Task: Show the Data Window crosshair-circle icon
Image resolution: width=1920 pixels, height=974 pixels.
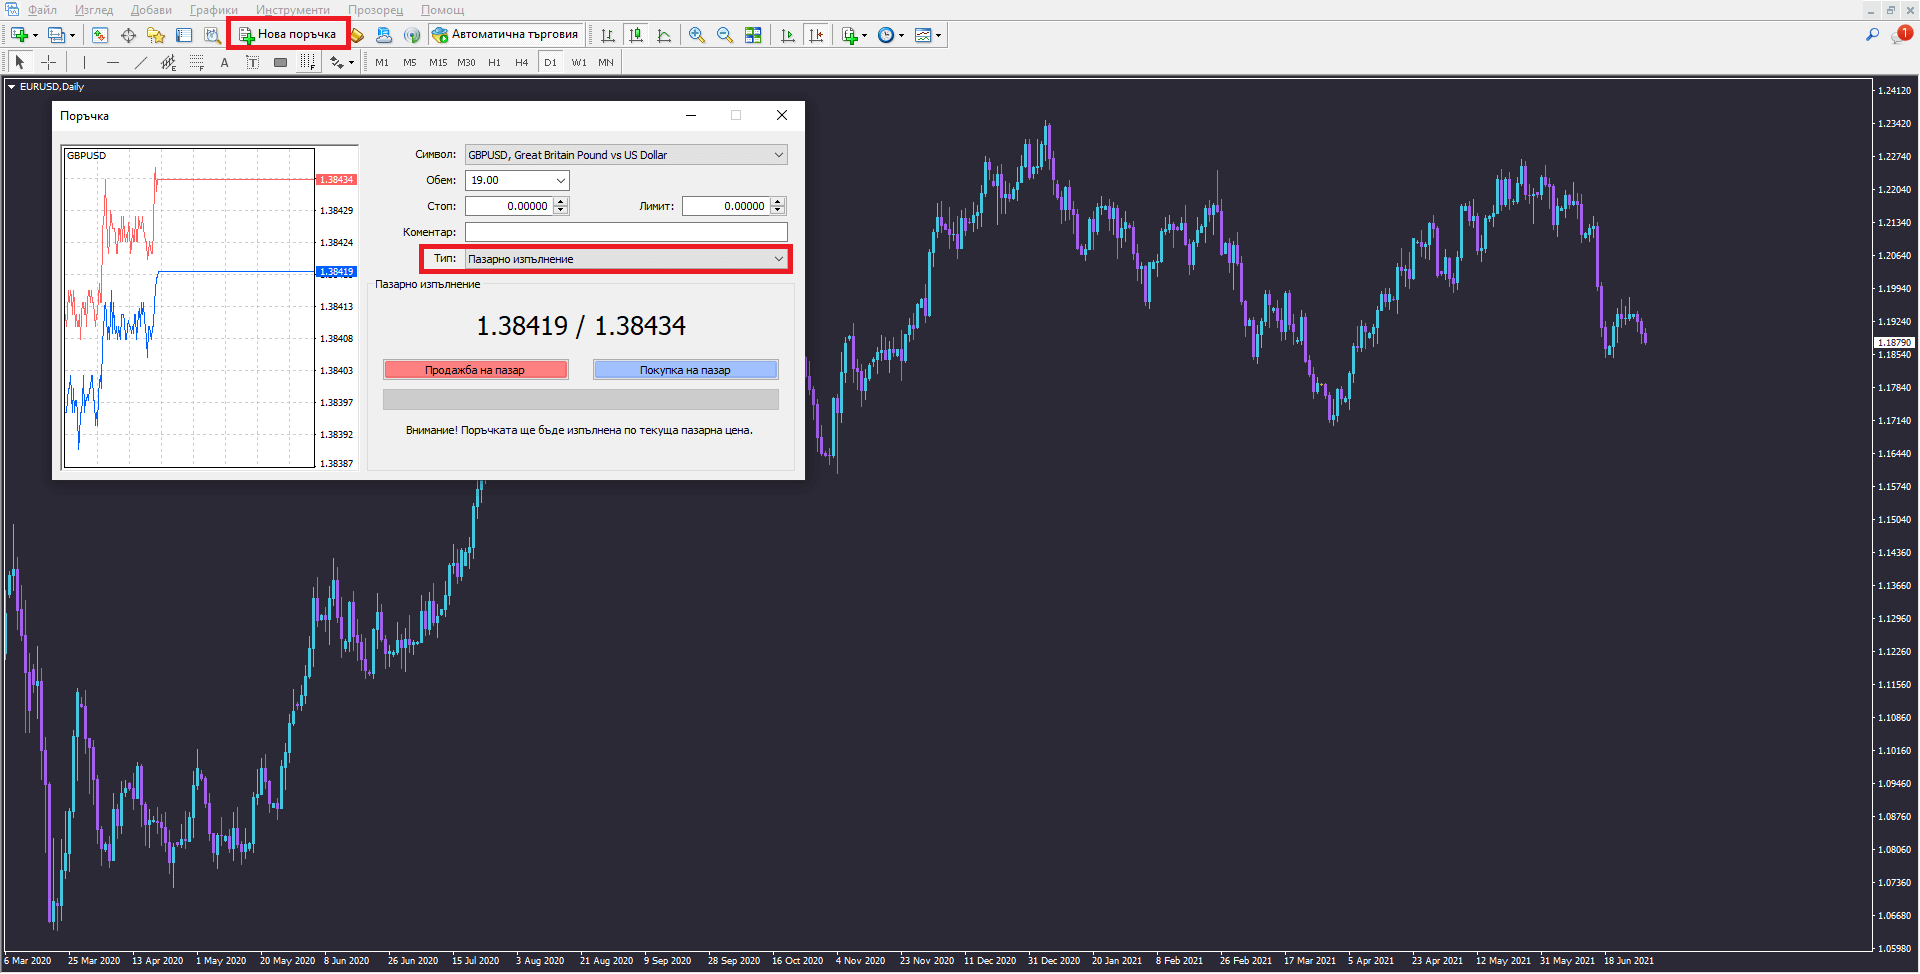Action: [x=128, y=35]
